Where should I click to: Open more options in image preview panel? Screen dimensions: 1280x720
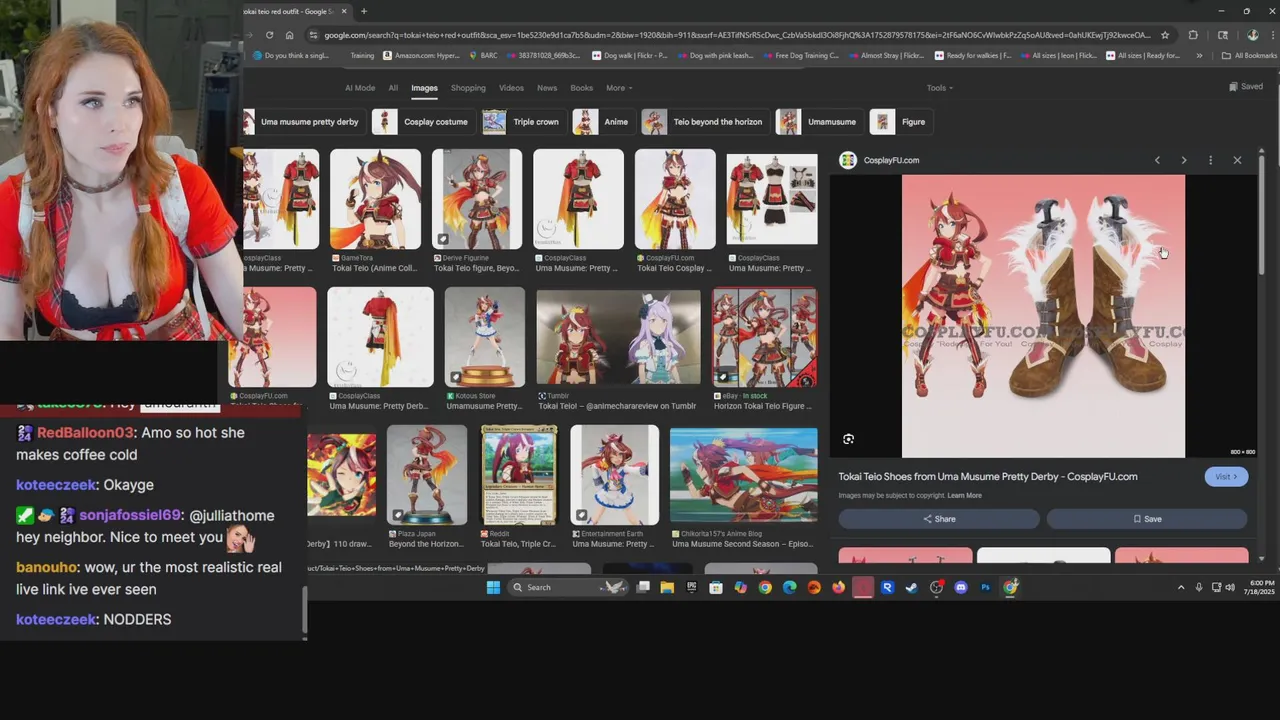click(1210, 160)
